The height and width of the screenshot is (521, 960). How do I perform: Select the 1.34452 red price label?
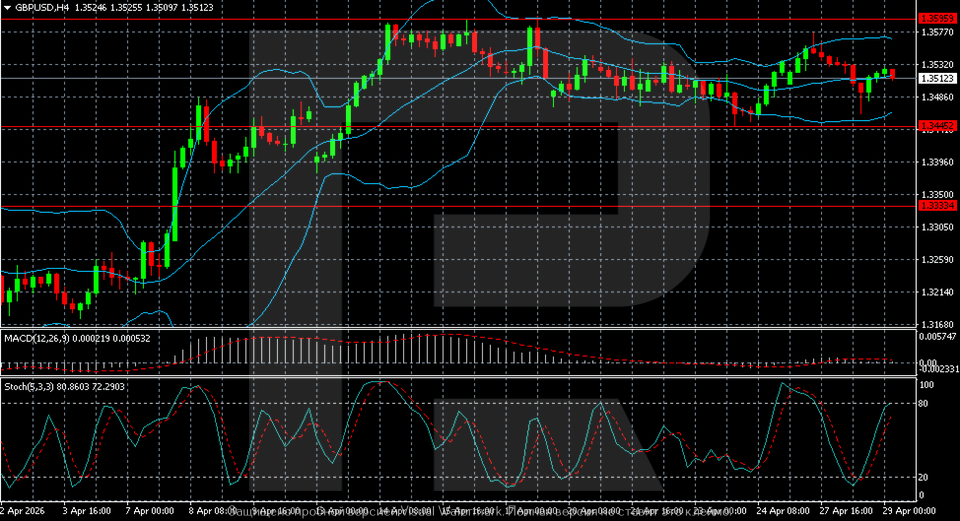tap(937, 126)
